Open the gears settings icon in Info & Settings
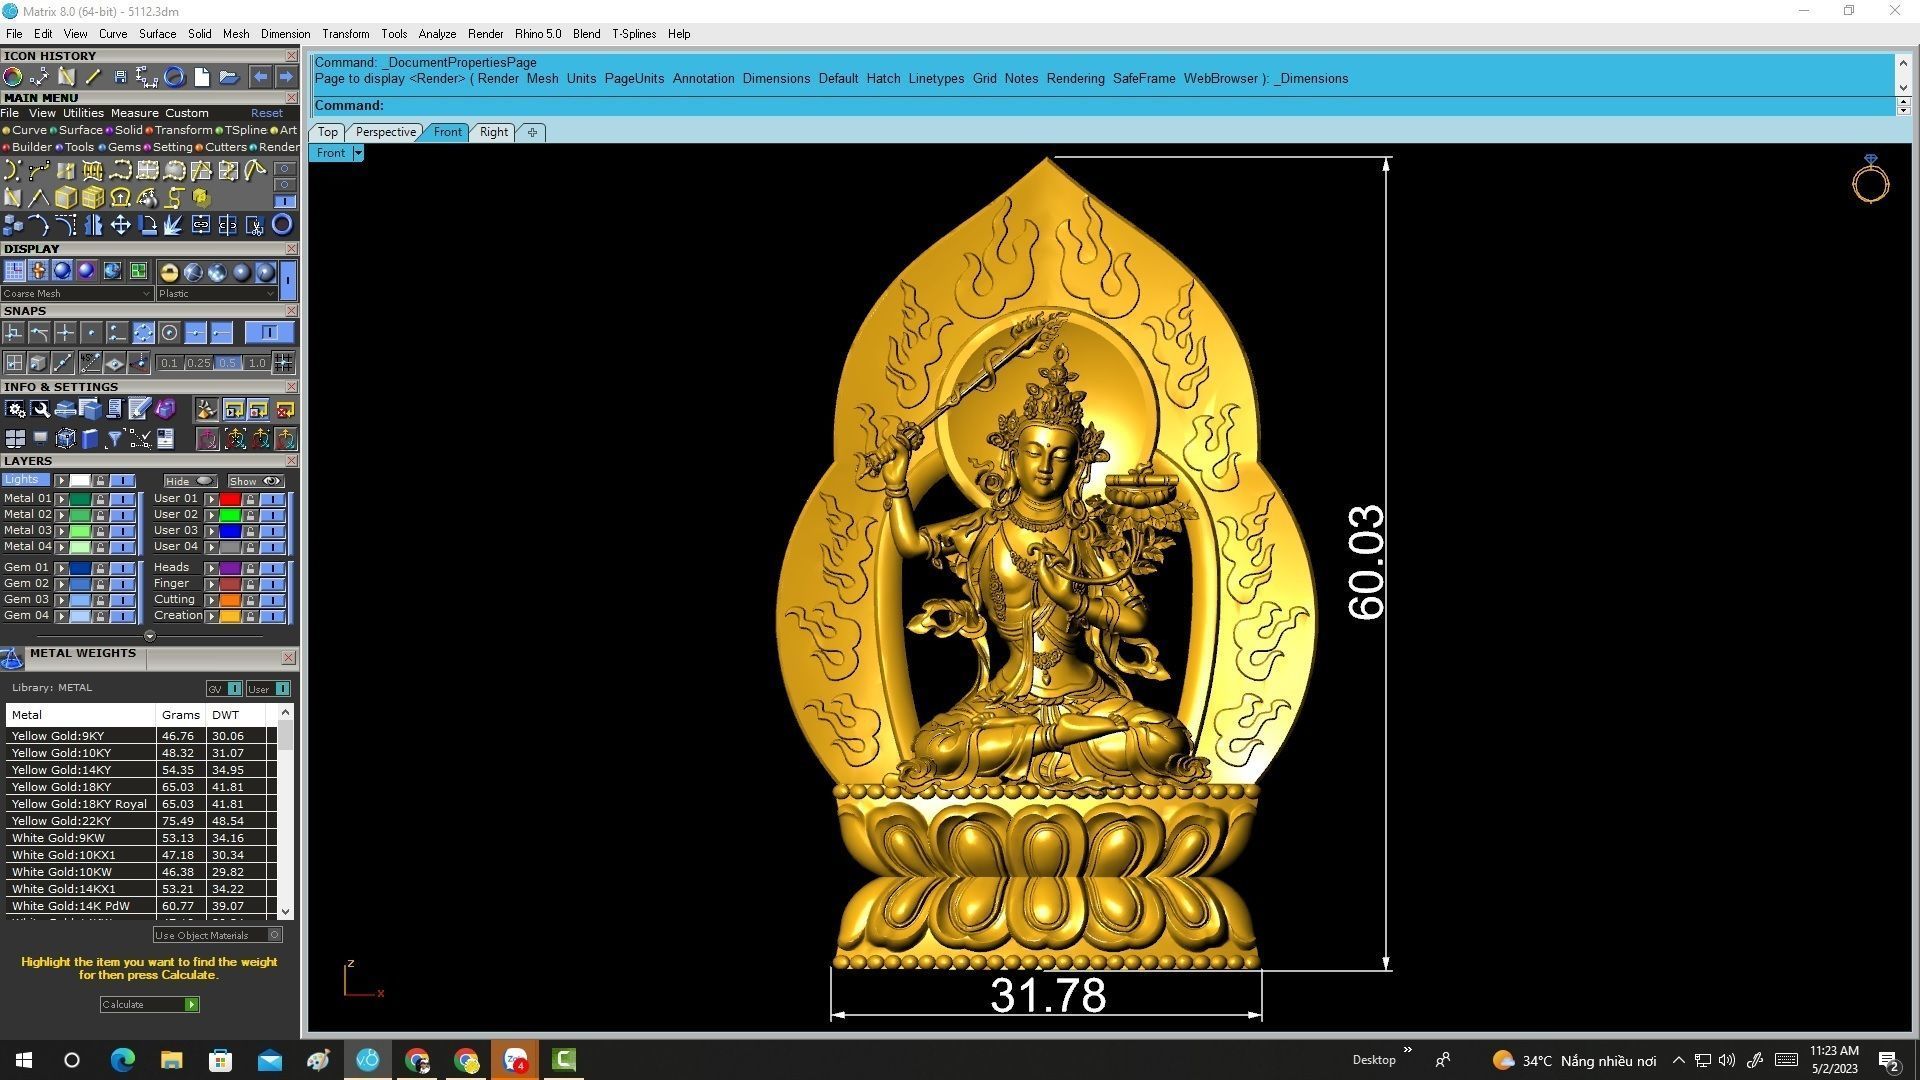Image resolution: width=1920 pixels, height=1080 pixels. 15,409
